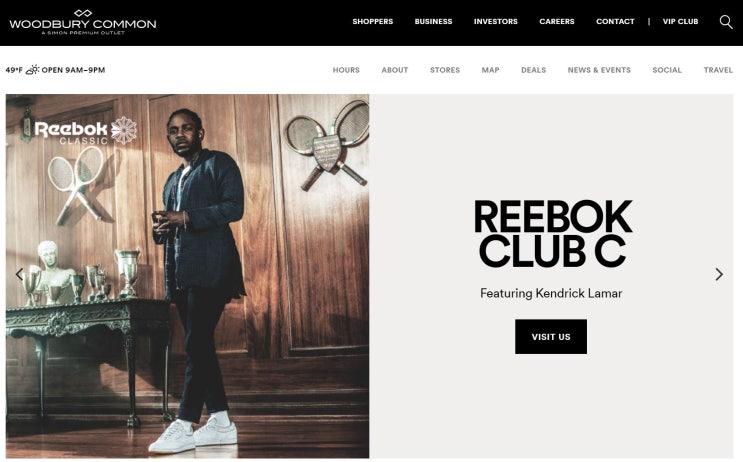Click the weather cloud-sun icon
Viewport: 743px width, 462px height.
[x=32, y=70]
